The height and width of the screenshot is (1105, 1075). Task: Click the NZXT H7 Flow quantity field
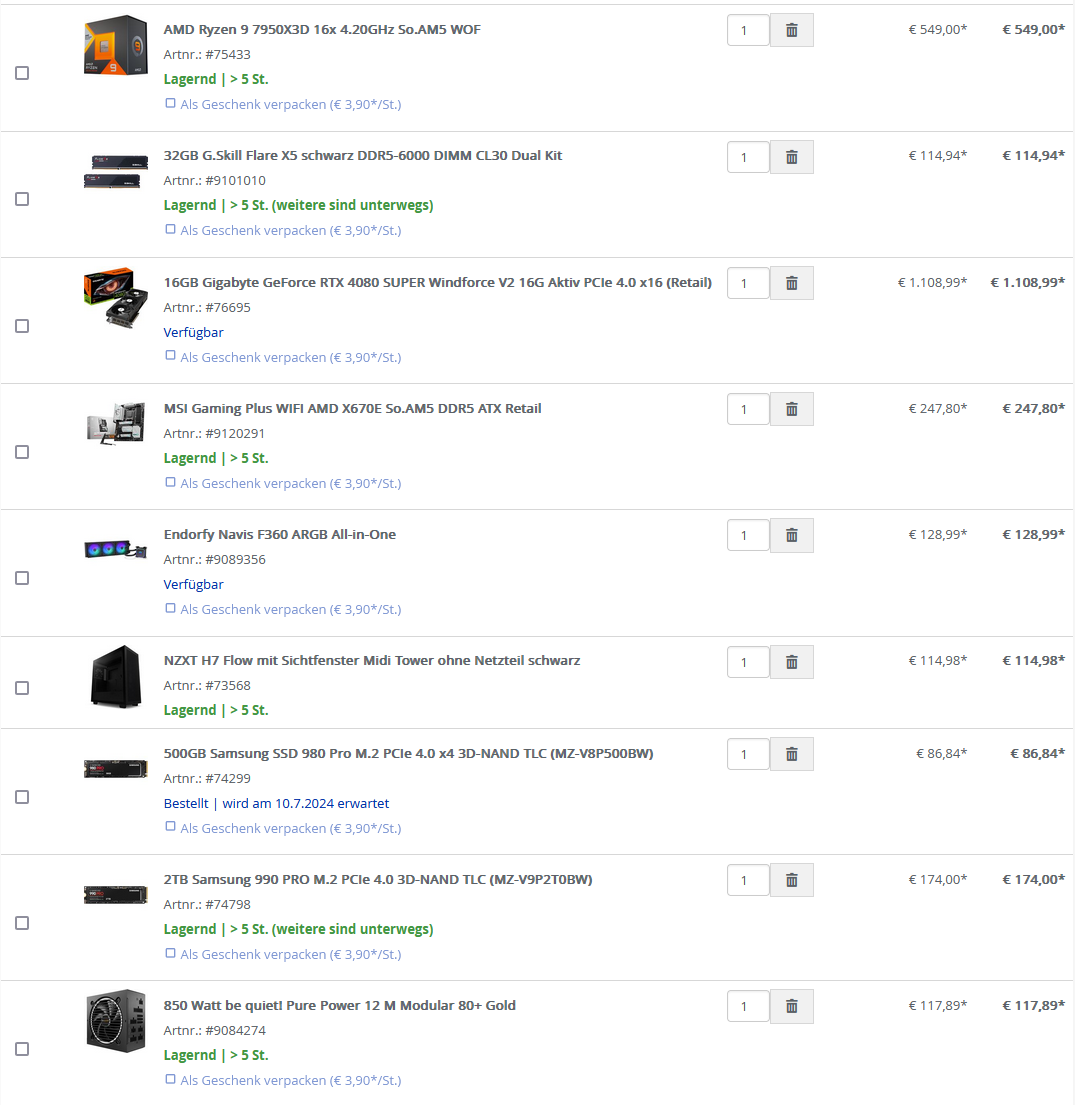click(748, 662)
